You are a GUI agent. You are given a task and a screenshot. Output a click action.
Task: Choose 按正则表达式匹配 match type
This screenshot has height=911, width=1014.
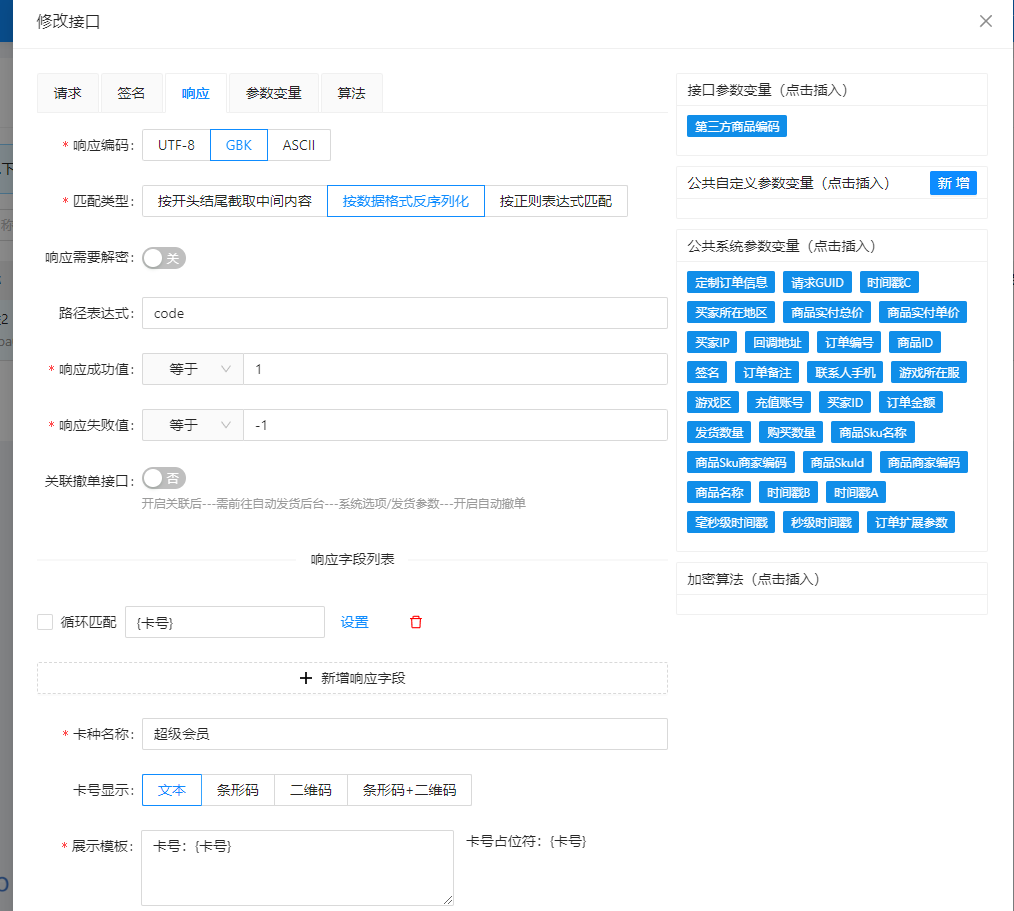[556, 201]
